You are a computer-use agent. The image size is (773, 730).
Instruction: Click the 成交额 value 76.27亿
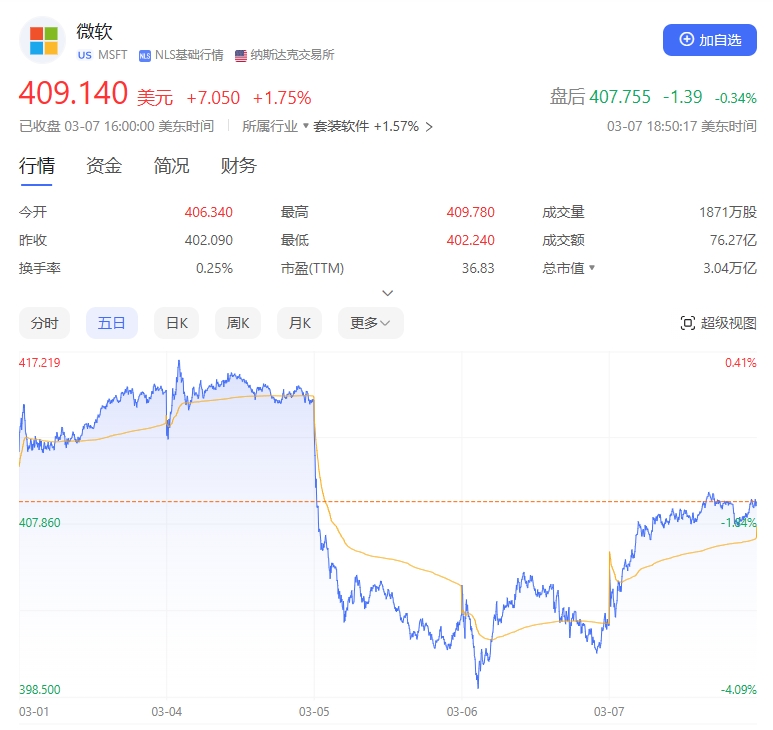[x=733, y=240]
